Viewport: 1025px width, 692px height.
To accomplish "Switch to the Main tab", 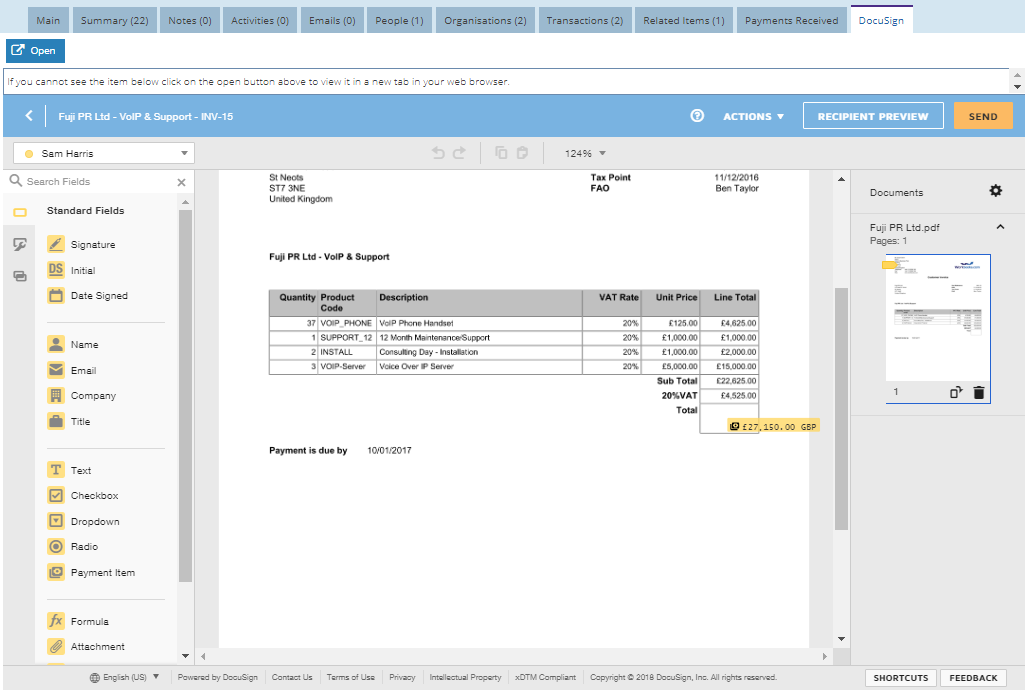I will pyautogui.click(x=48, y=20).
